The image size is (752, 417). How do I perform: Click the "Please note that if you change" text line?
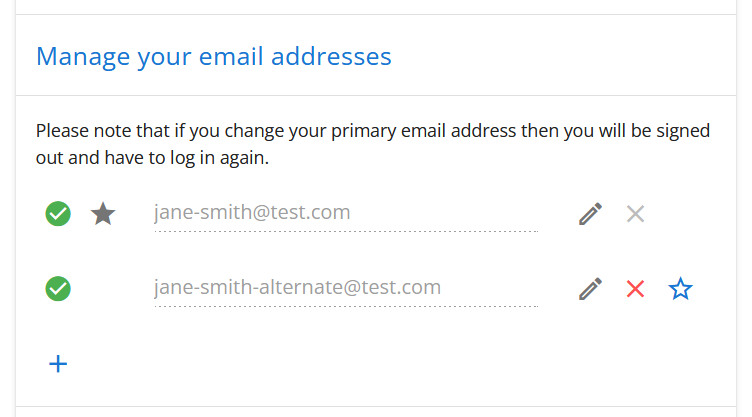click(150, 131)
